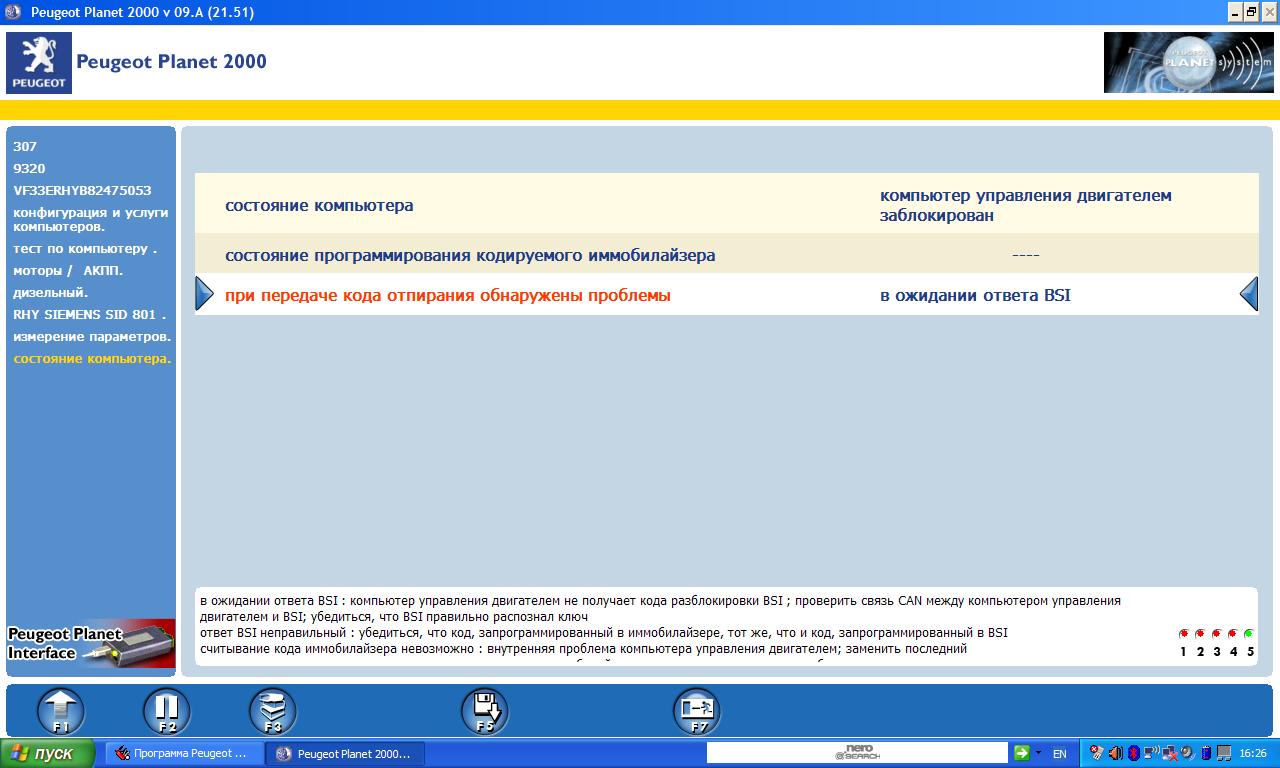Select 'дизельный.' entry in sidebar
The height and width of the screenshot is (768, 1280).
tap(51, 292)
